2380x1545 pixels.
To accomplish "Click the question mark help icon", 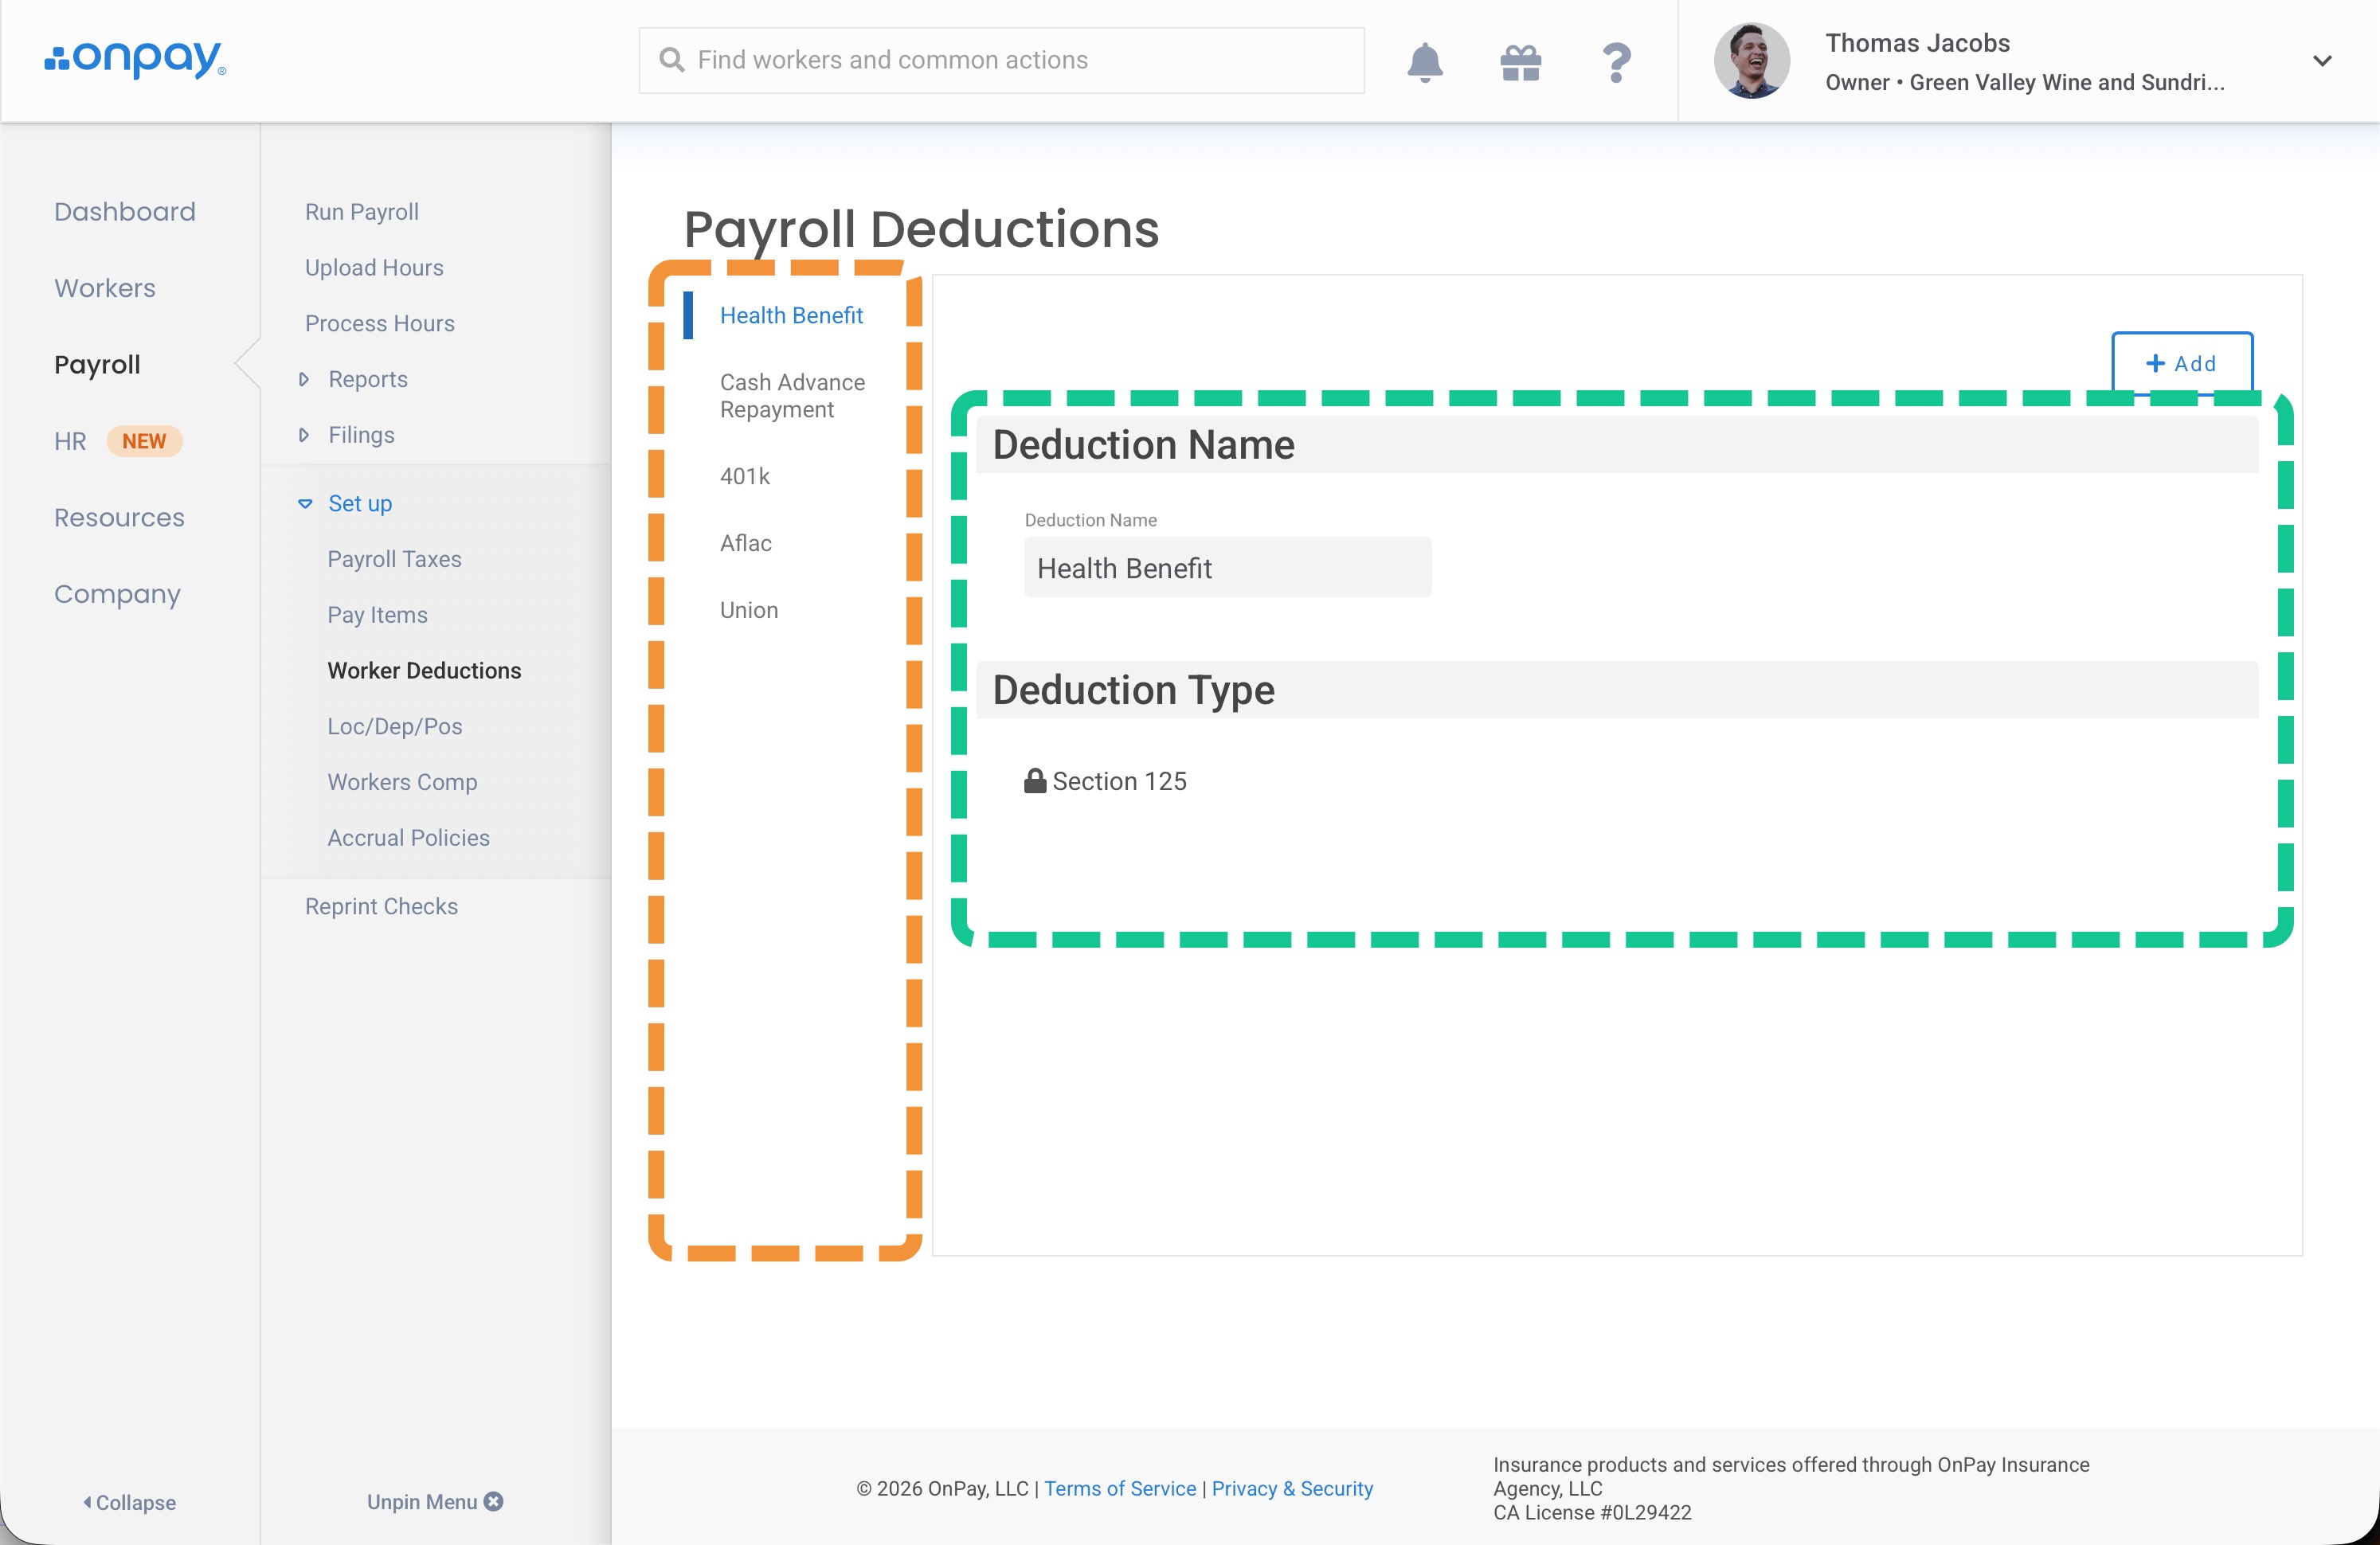I will [x=1616, y=62].
